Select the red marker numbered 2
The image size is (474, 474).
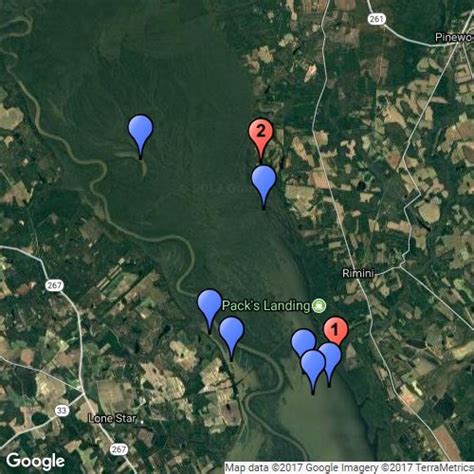[x=261, y=131]
